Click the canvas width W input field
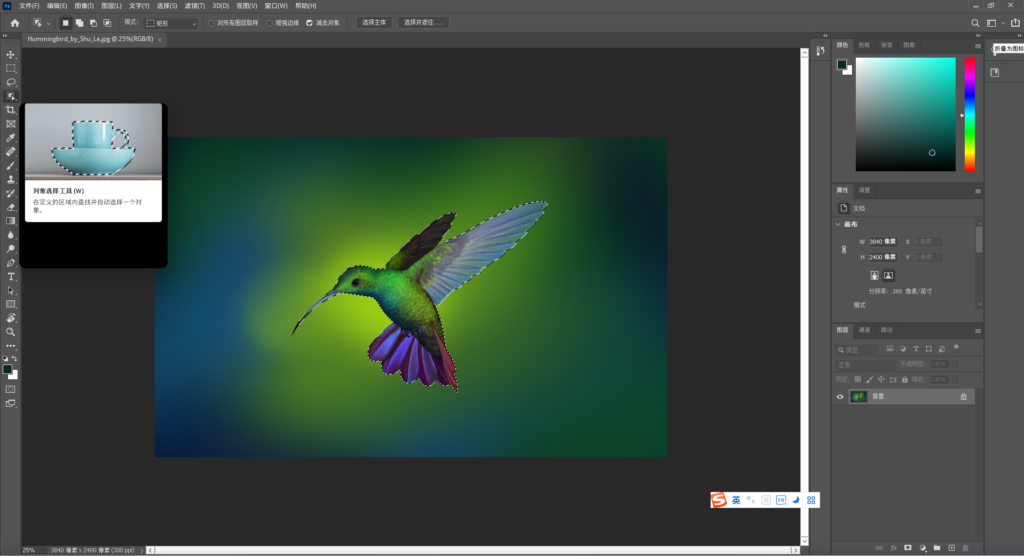1024x556 pixels. [x=883, y=242]
